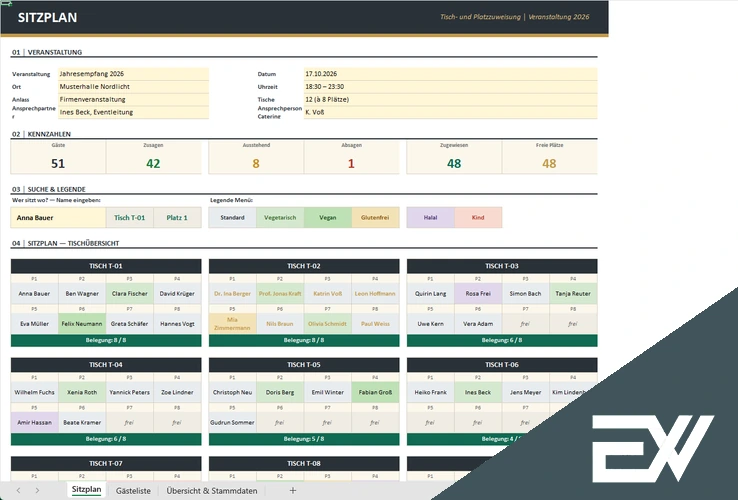Select the Absagen value 1 cell
Viewport: 738px width, 500px height.
pos(351,163)
